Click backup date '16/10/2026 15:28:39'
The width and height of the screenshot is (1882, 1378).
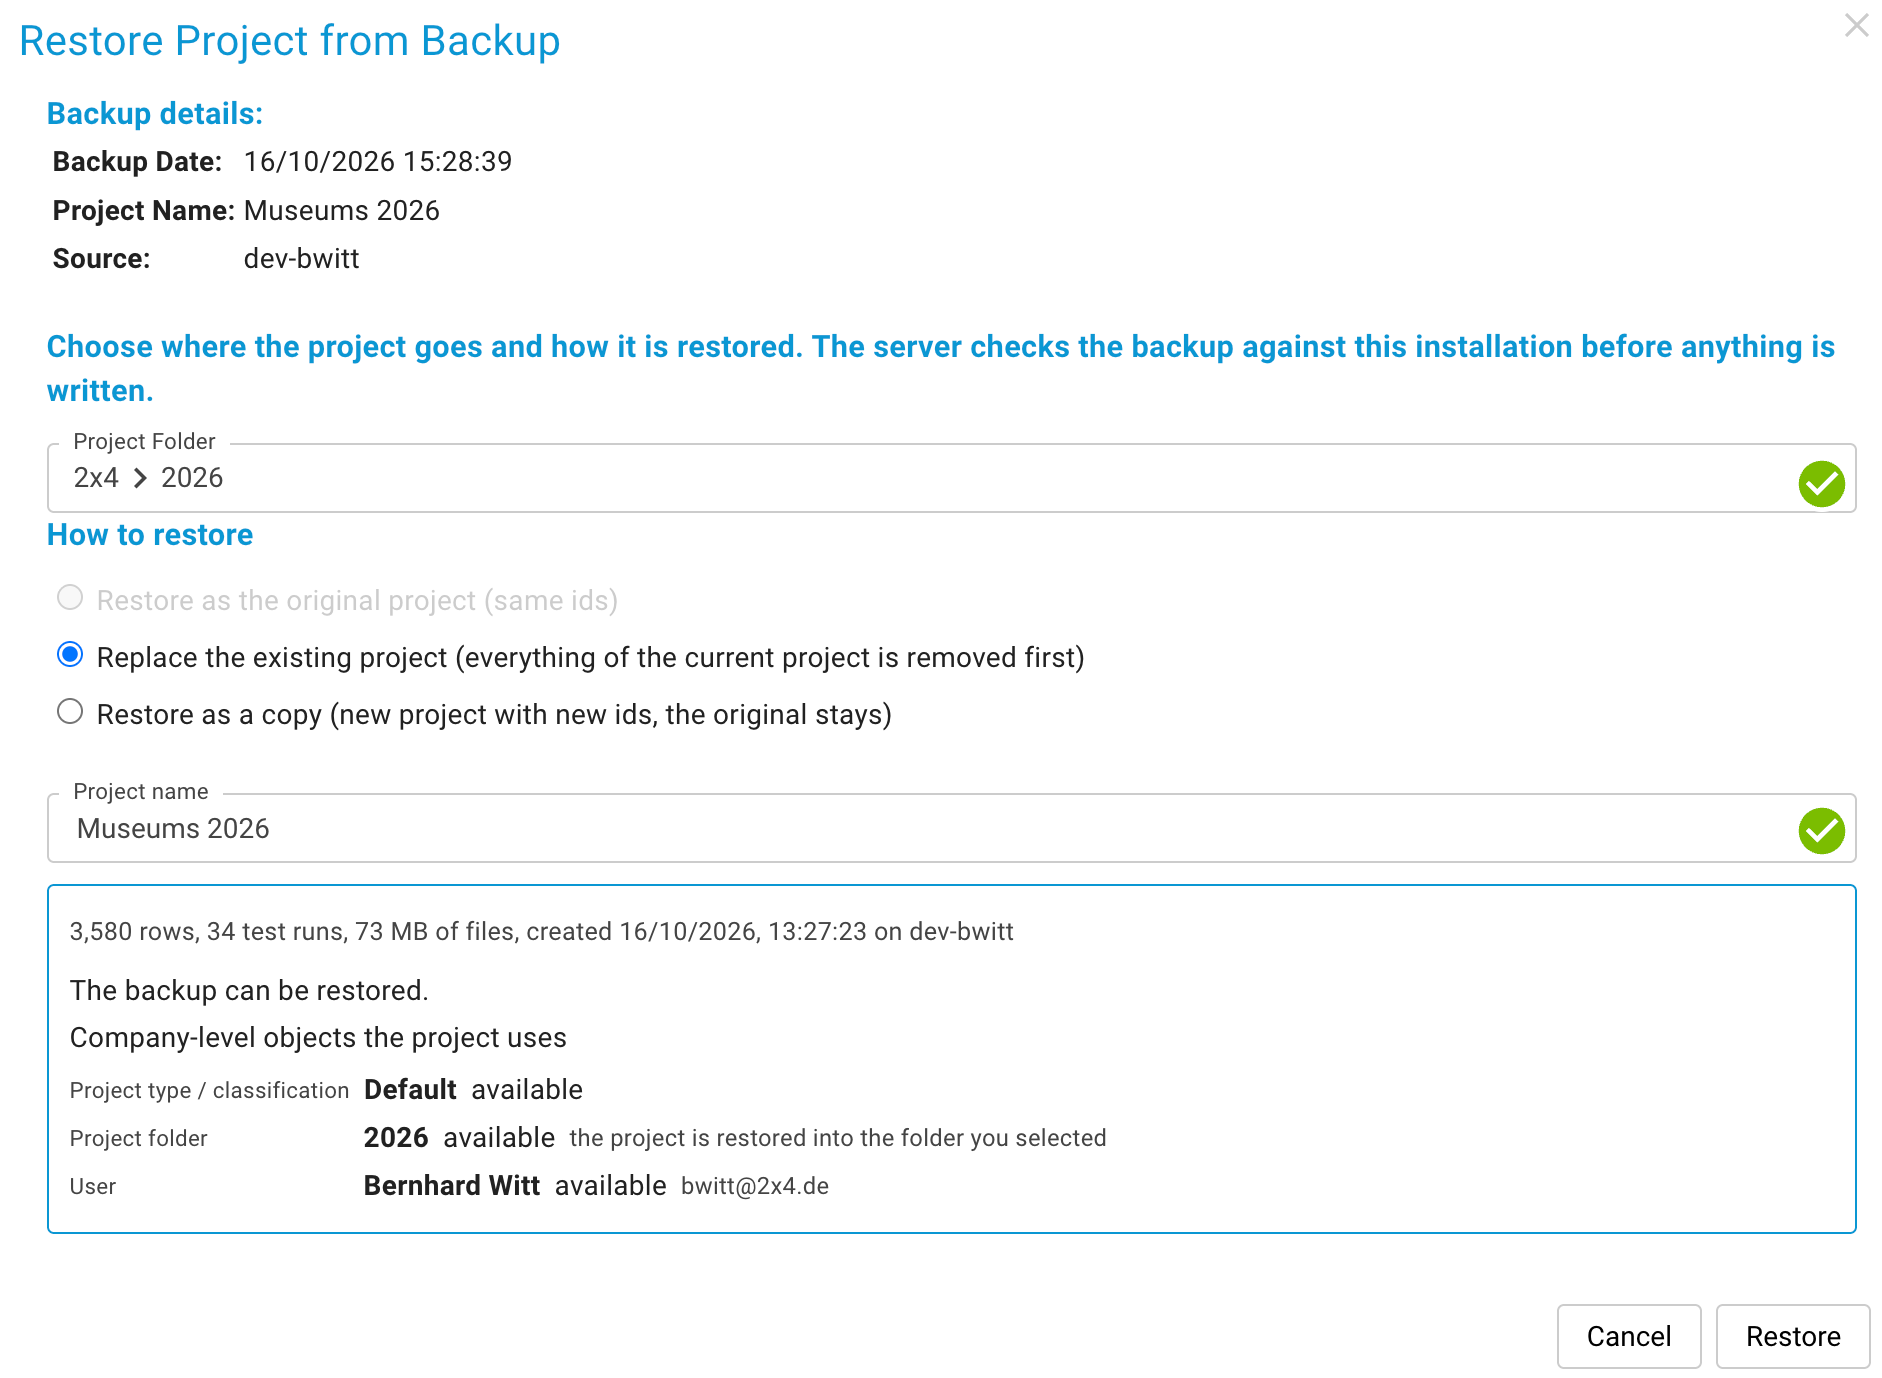coord(378,162)
